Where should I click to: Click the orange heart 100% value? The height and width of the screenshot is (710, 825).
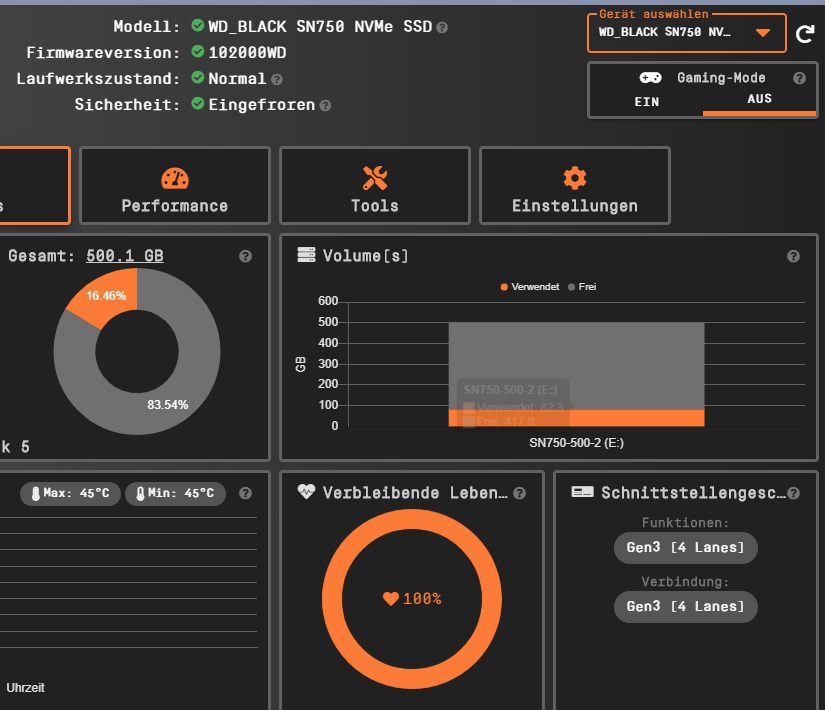coord(412,599)
